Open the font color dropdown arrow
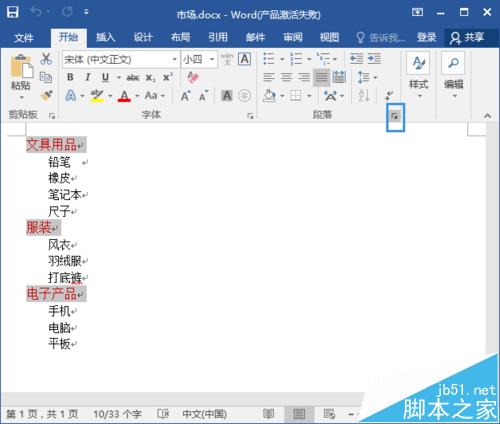Image resolution: width=500 pixels, height=424 pixels. 137,96
